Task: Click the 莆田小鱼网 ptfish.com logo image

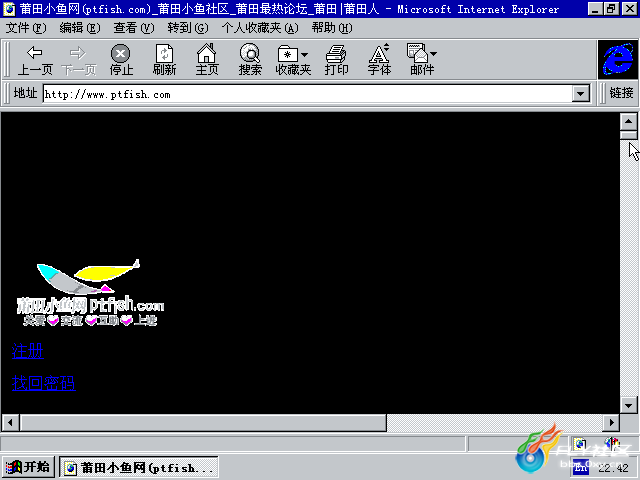Action: point(90,293)
